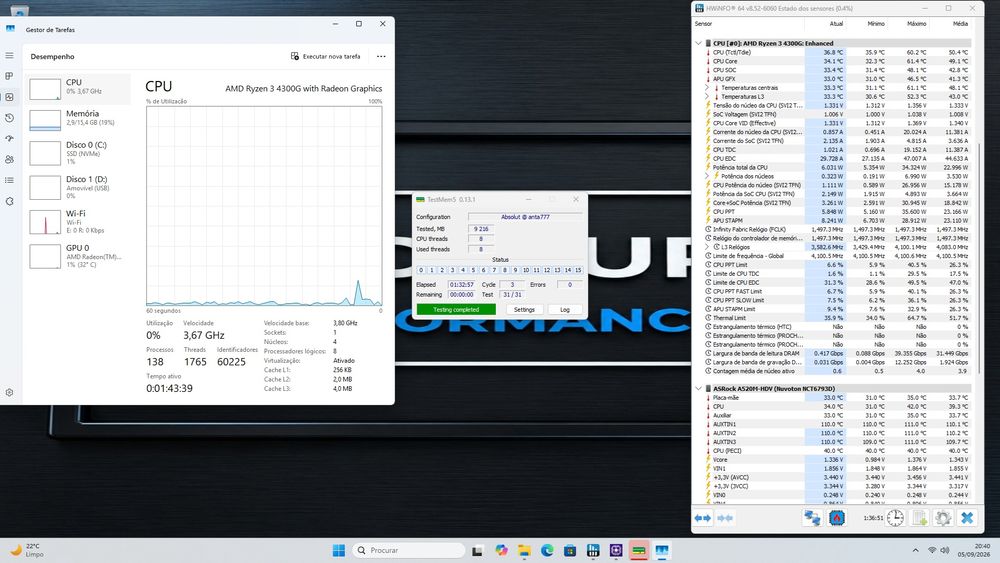Click the Task View icon on taskbar

click(x=477, y=550)
